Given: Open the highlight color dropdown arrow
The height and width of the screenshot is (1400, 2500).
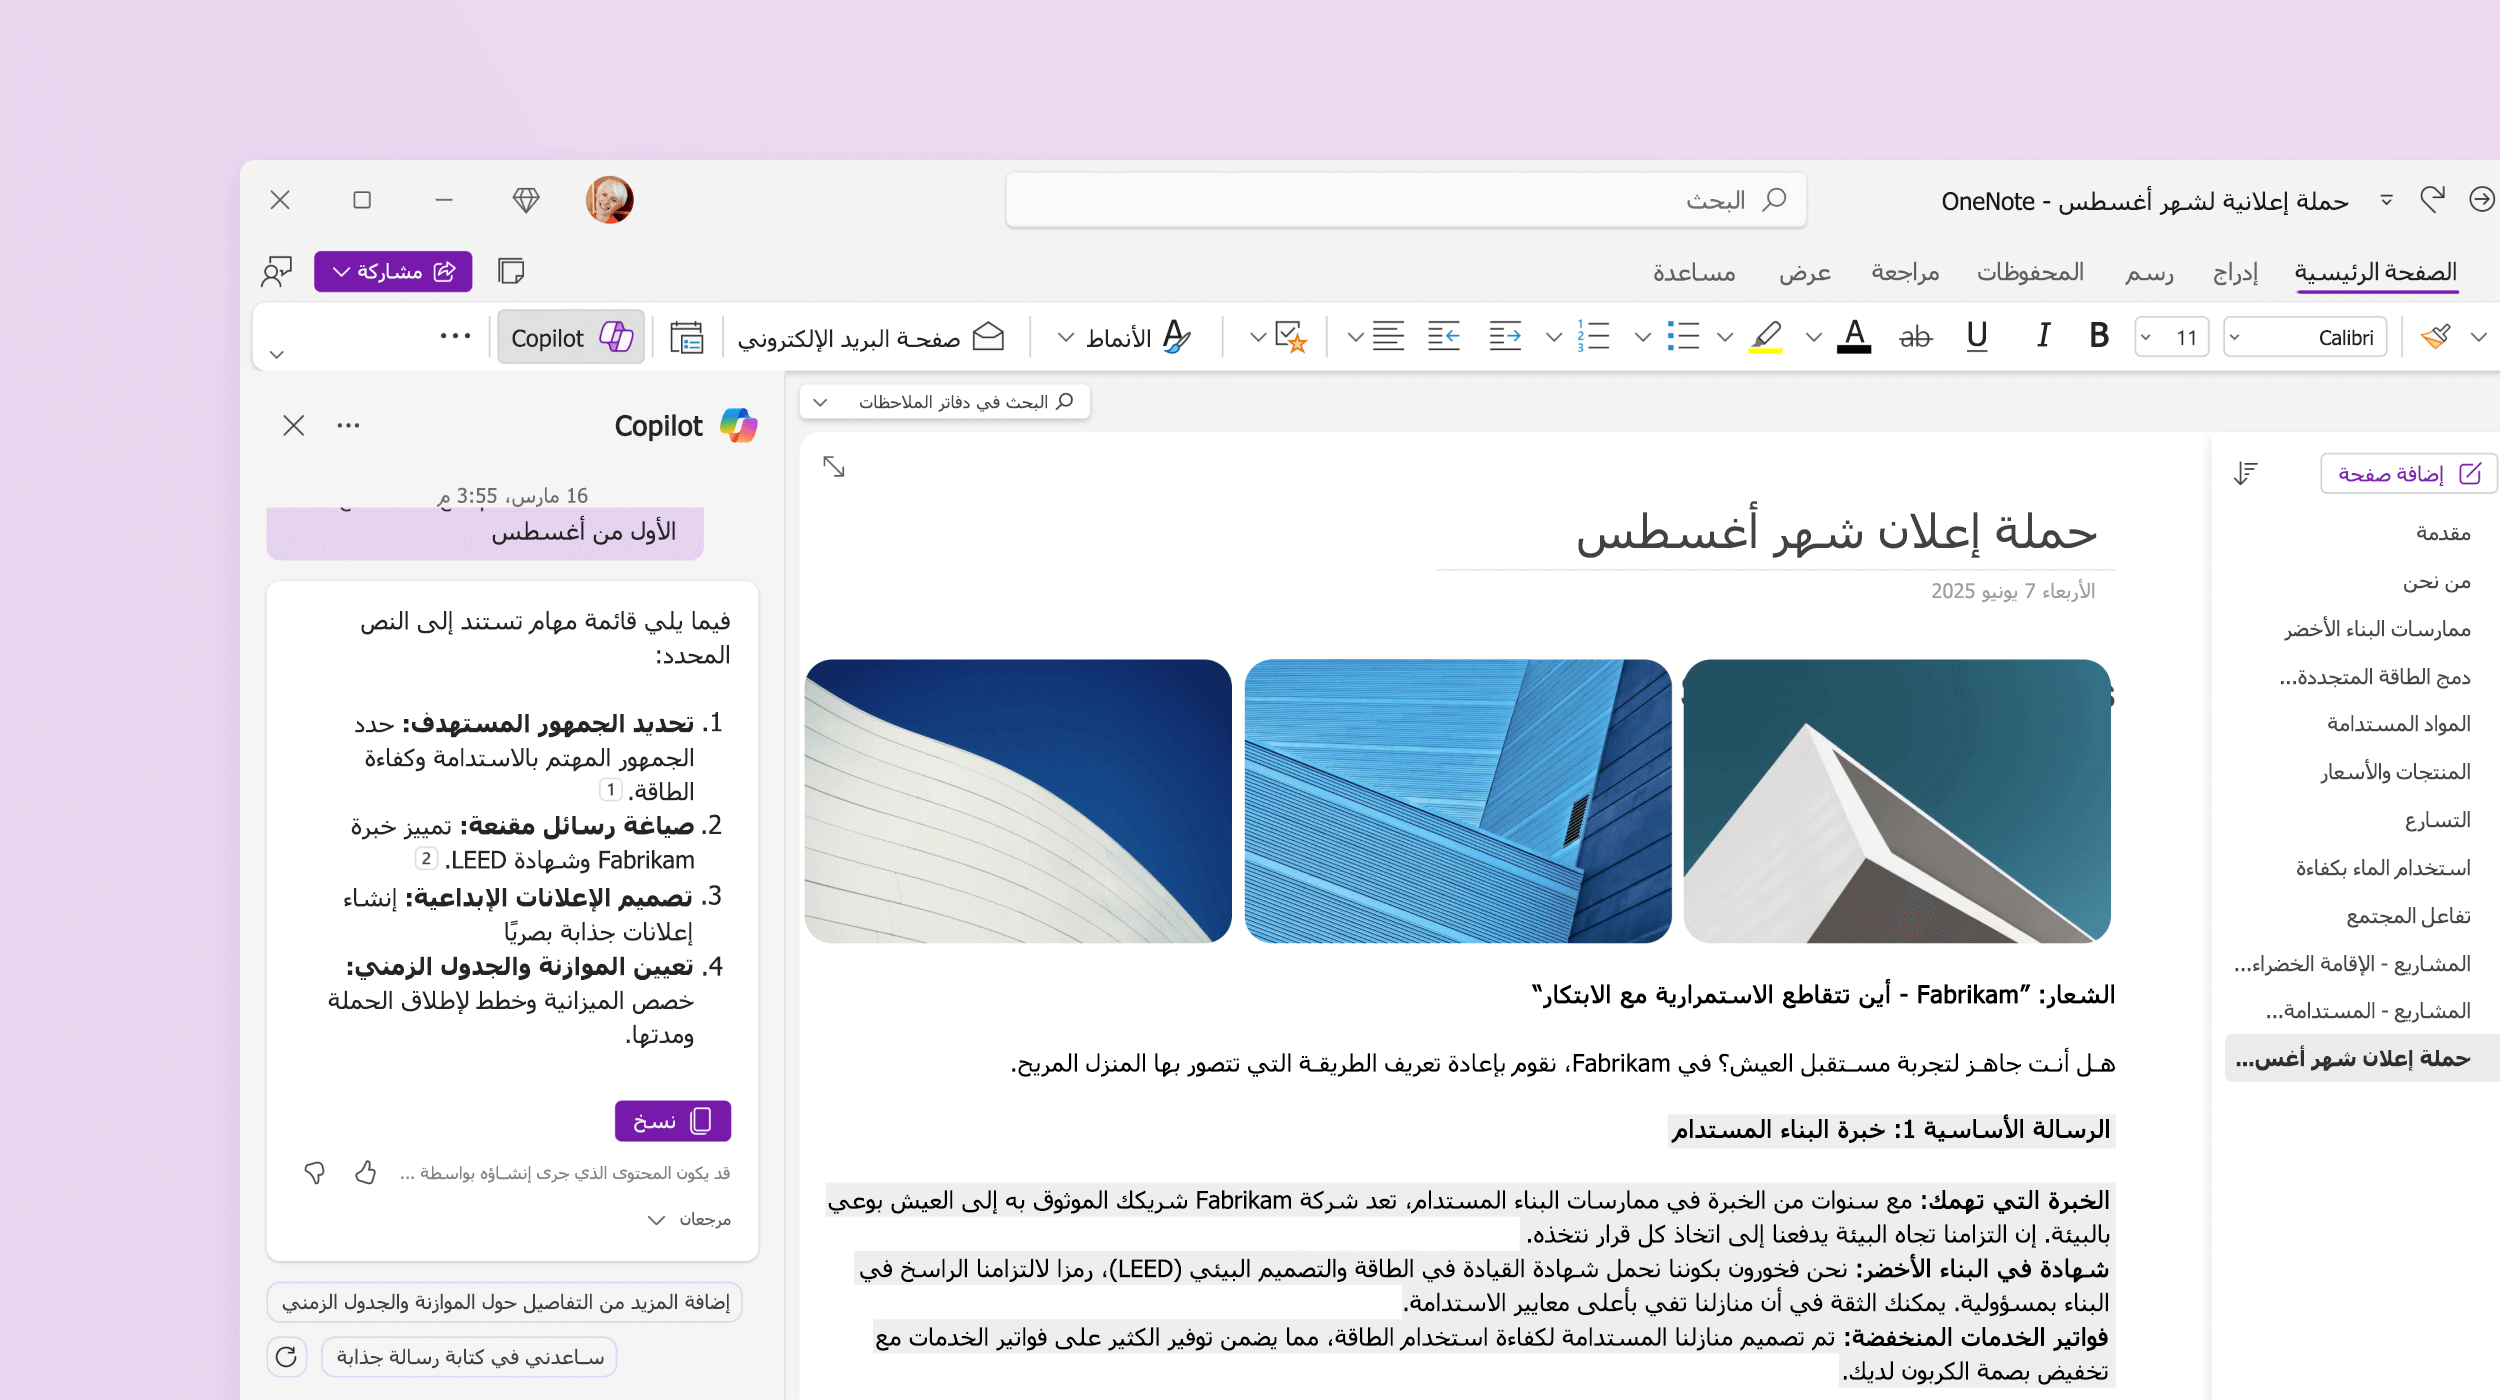Looking at the screenshot, I should click(1725, 337).
